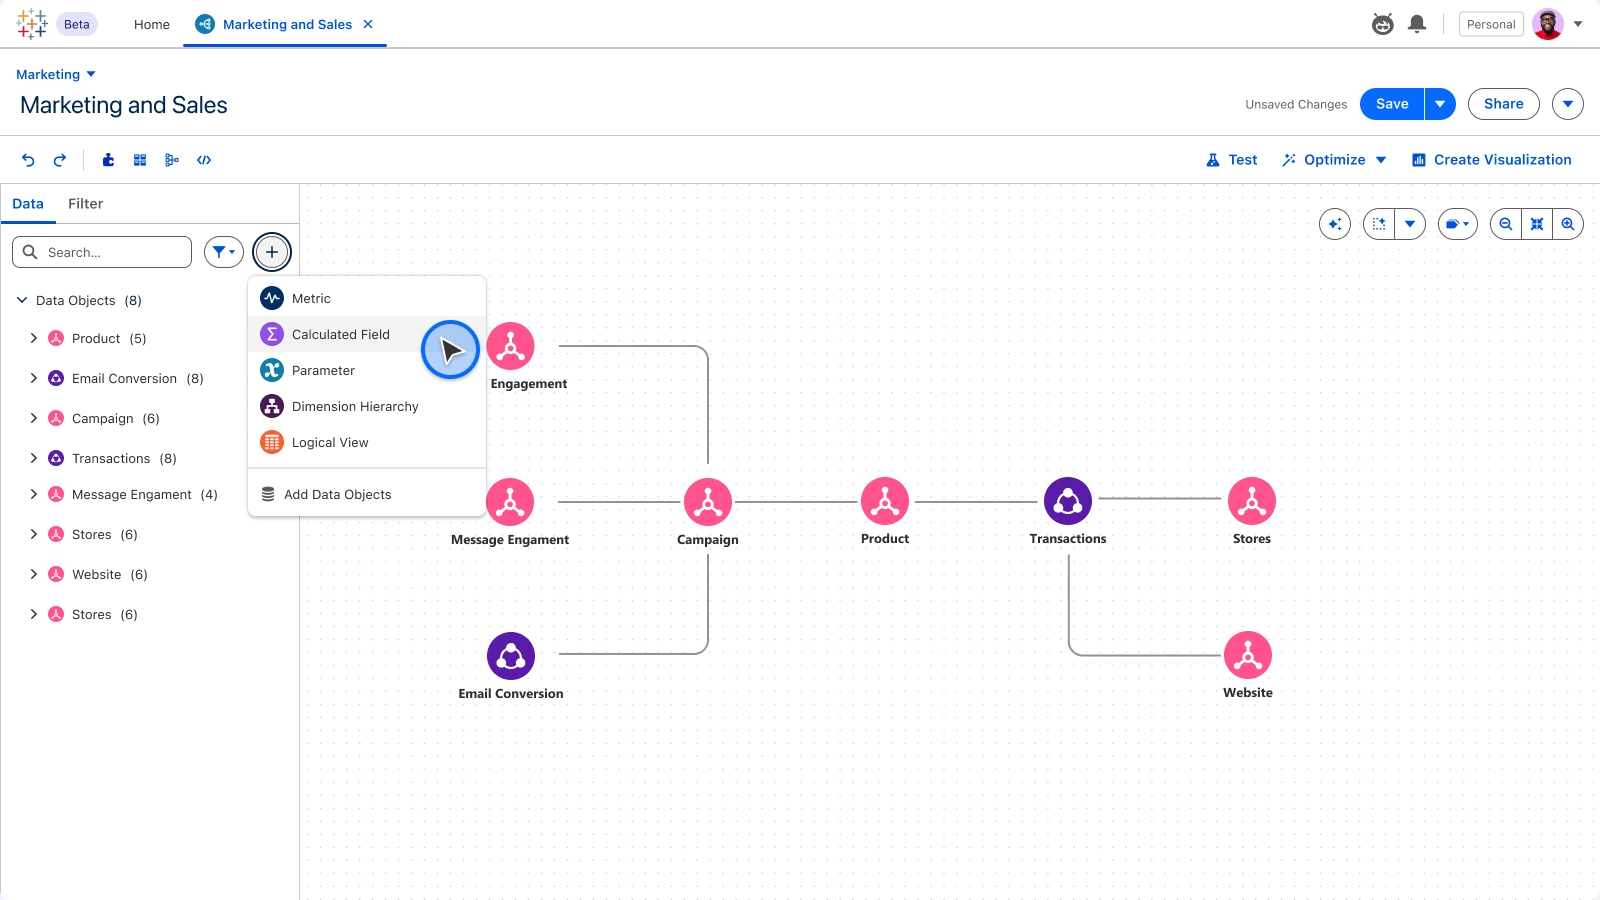The width and height of the screenshot is (1600, 900).
Task: Click the Tableau logo
Action: coord(32,24)
